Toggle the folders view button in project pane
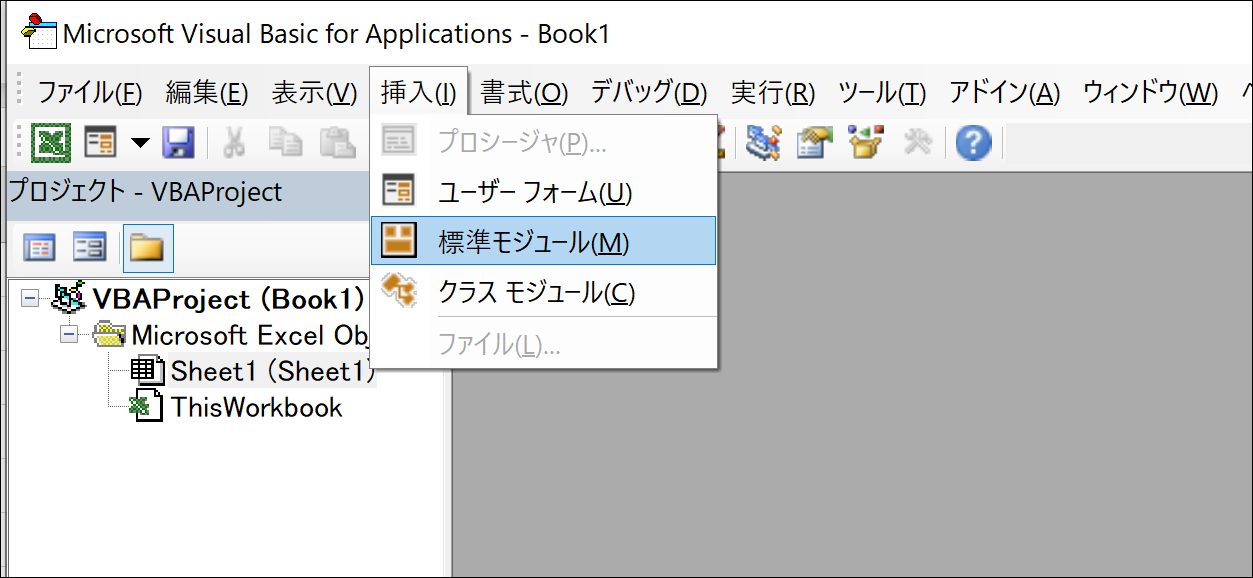This screenshot has width=1253, height=578. [148, 248]
